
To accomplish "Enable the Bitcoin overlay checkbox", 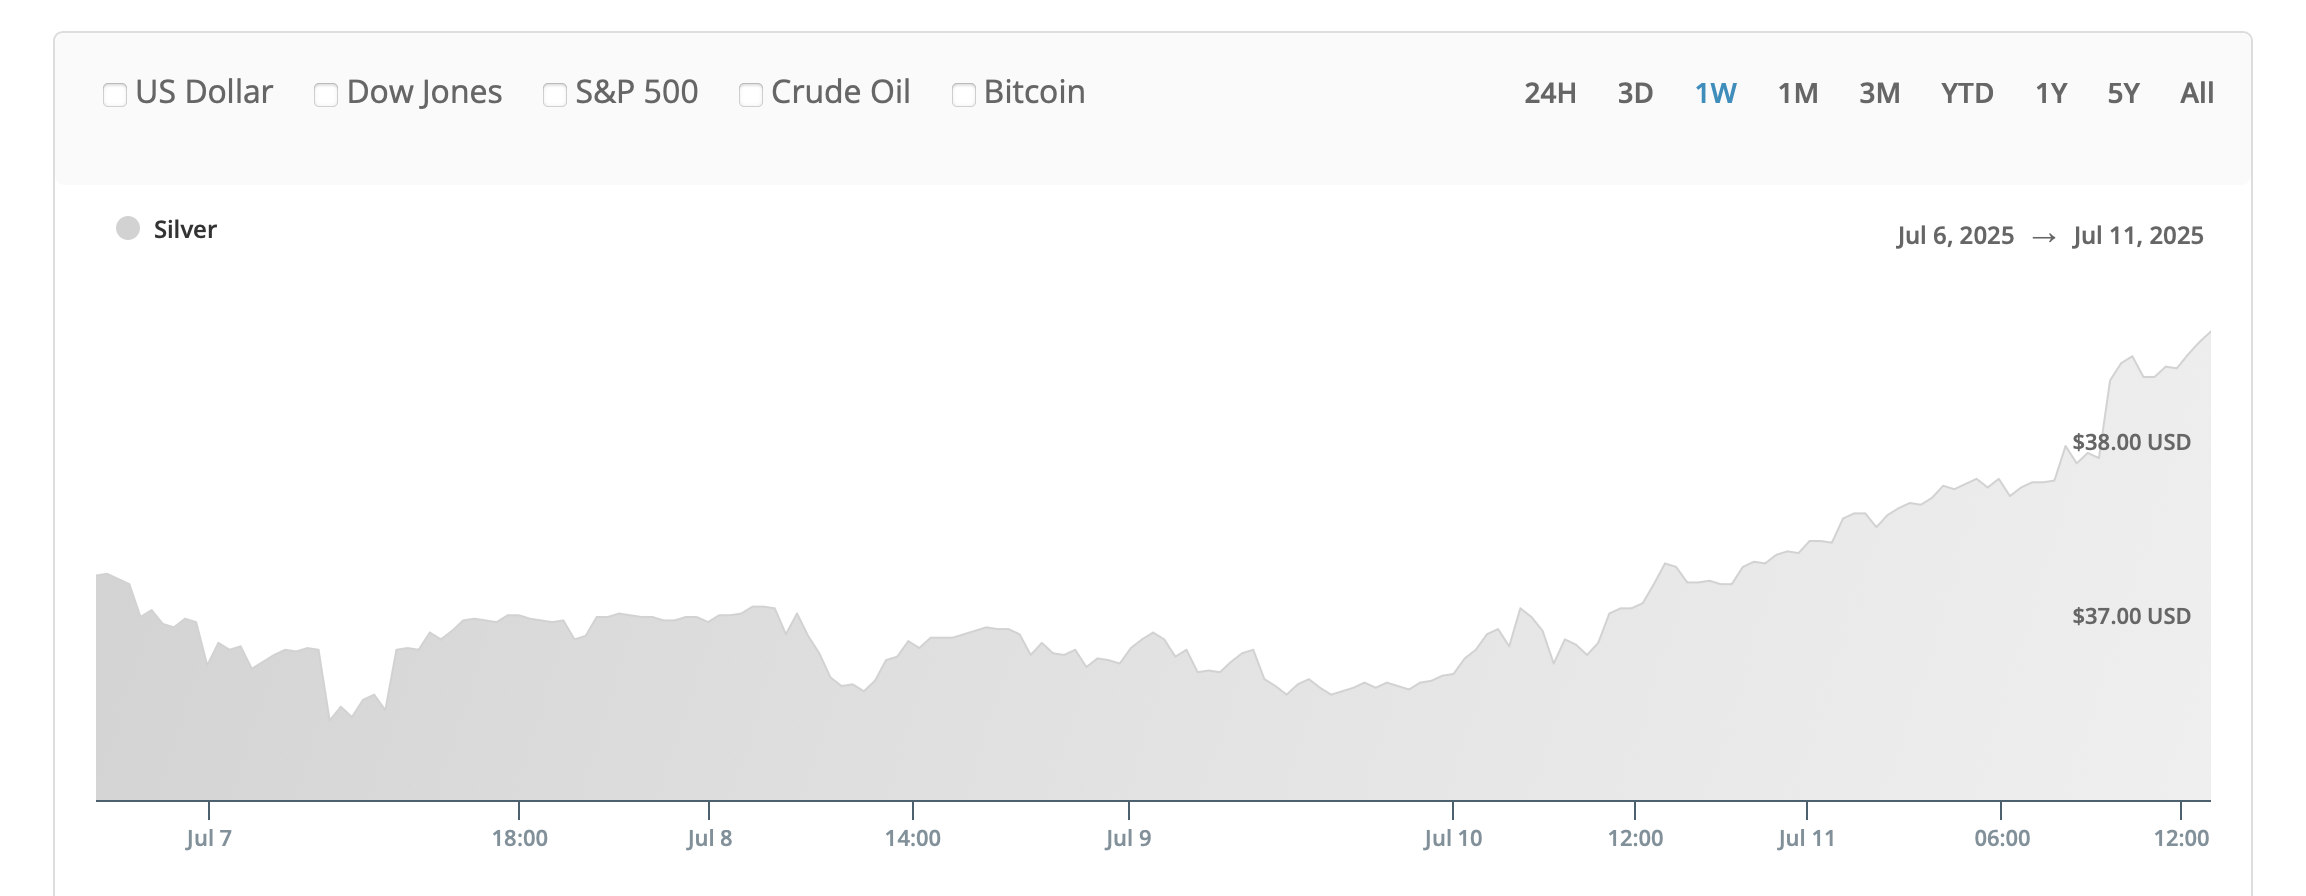I will [x=964, y=95].
